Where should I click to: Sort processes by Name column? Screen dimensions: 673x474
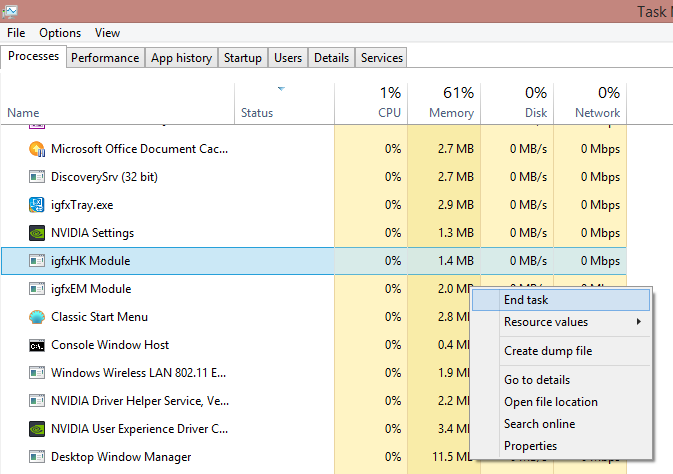[118, 103]
